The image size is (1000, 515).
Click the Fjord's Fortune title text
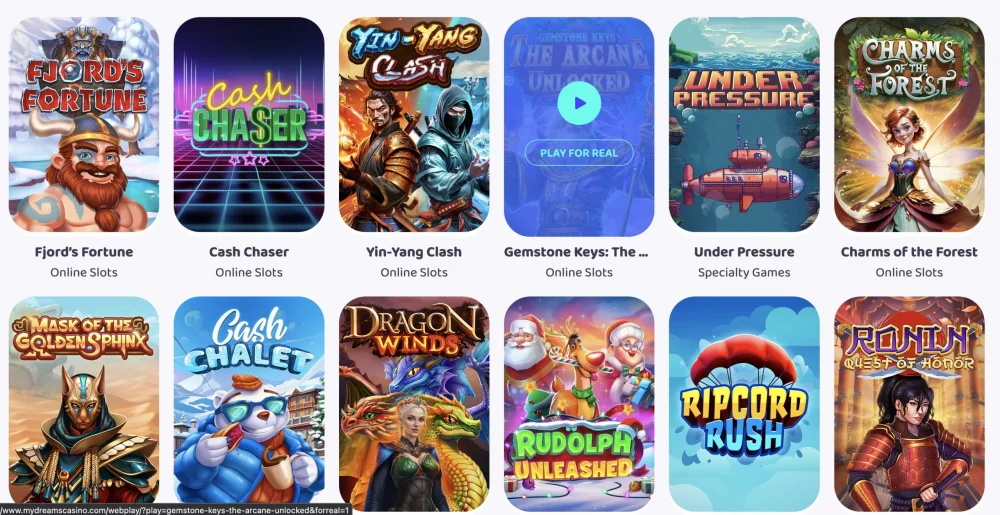tap(84, 252)
